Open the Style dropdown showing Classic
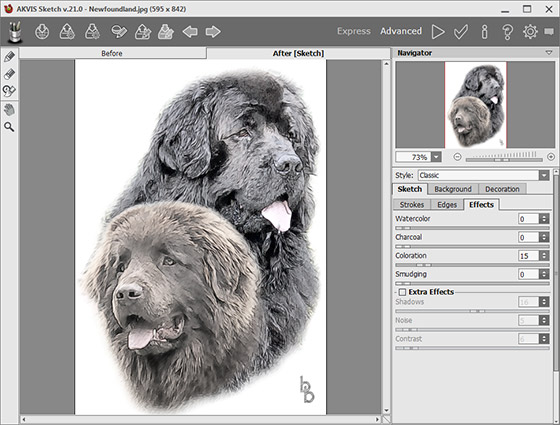The image size is (560, 425). [x=483, y=175]
